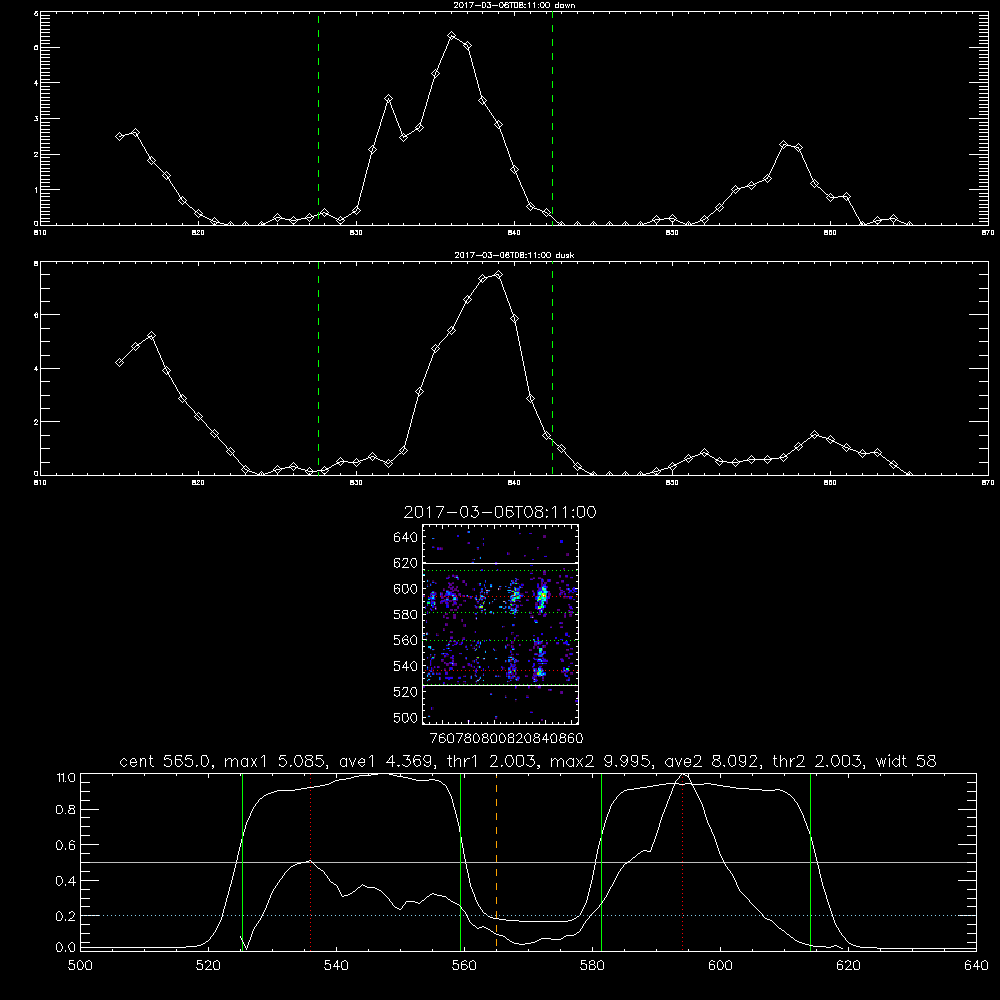The width and height of the screenshot is (1000, 1000).
Task: Click x-axis label '600' under bottom plot
Action: (x=720, y=966)
